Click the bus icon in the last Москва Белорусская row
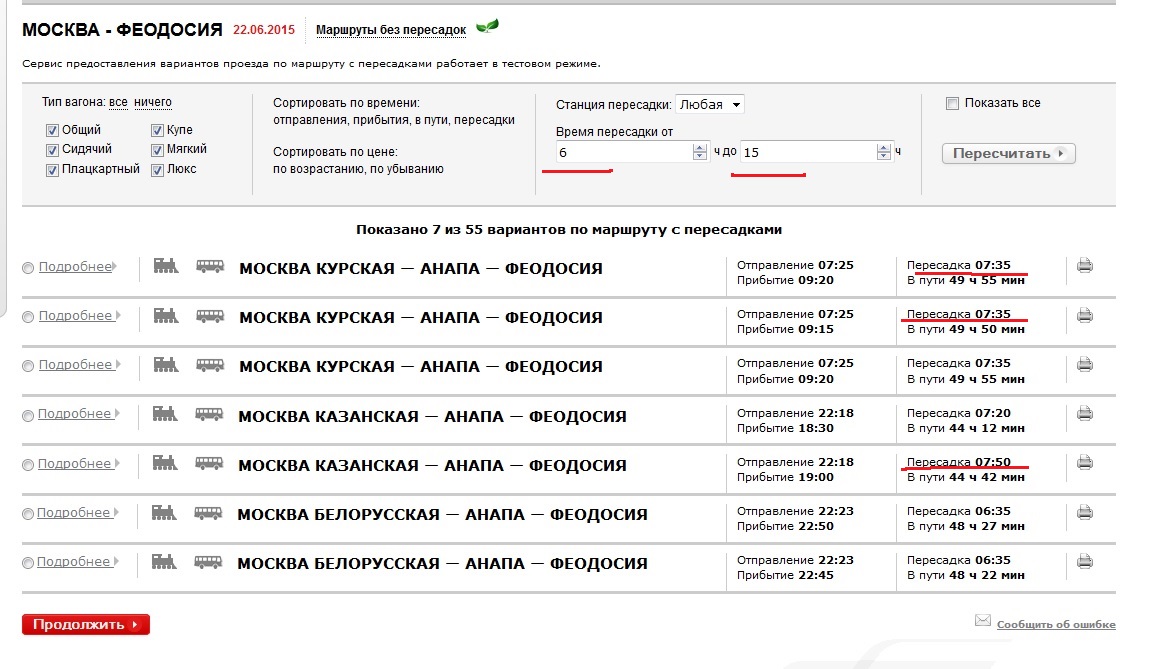 click(209, 562)
